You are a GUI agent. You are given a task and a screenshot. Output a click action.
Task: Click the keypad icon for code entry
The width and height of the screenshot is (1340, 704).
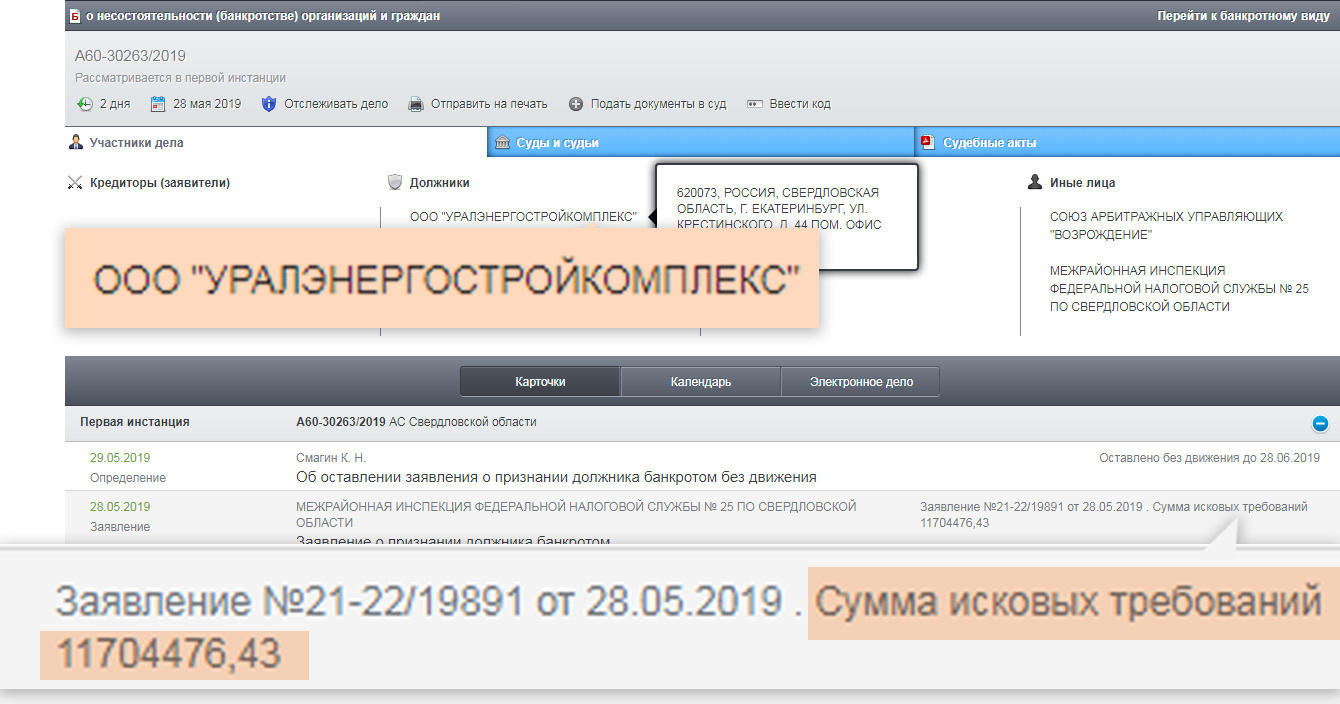pyautogui.click(x=755, y=104)
